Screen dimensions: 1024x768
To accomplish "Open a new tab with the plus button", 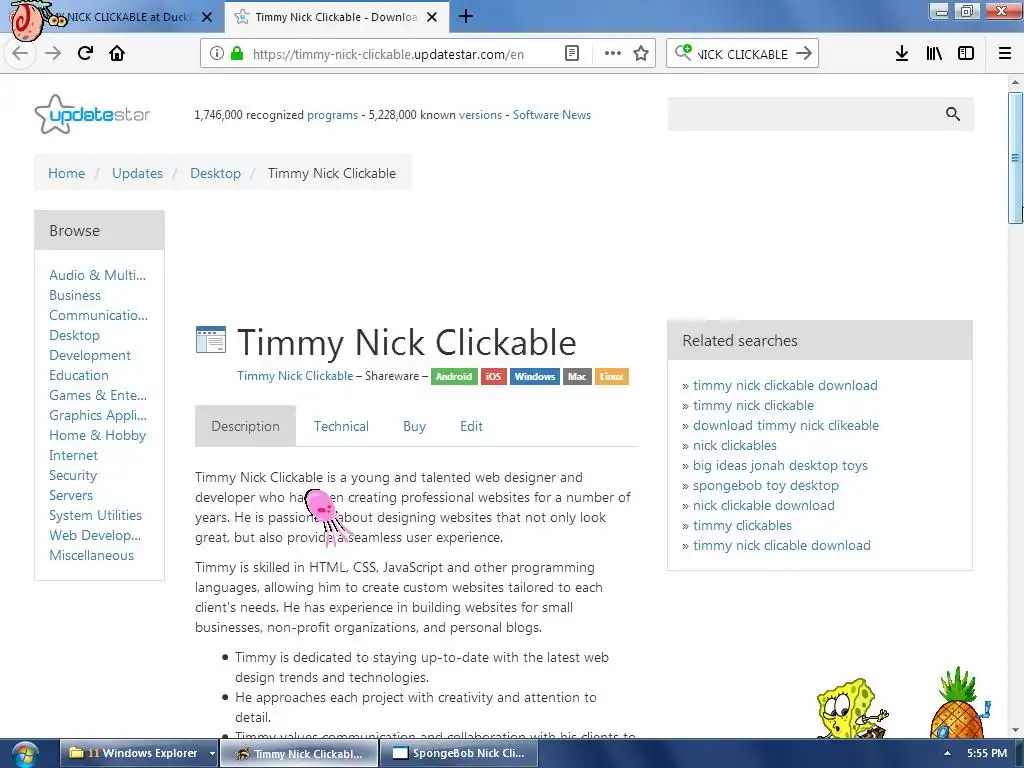I will (x=466, y=16).
